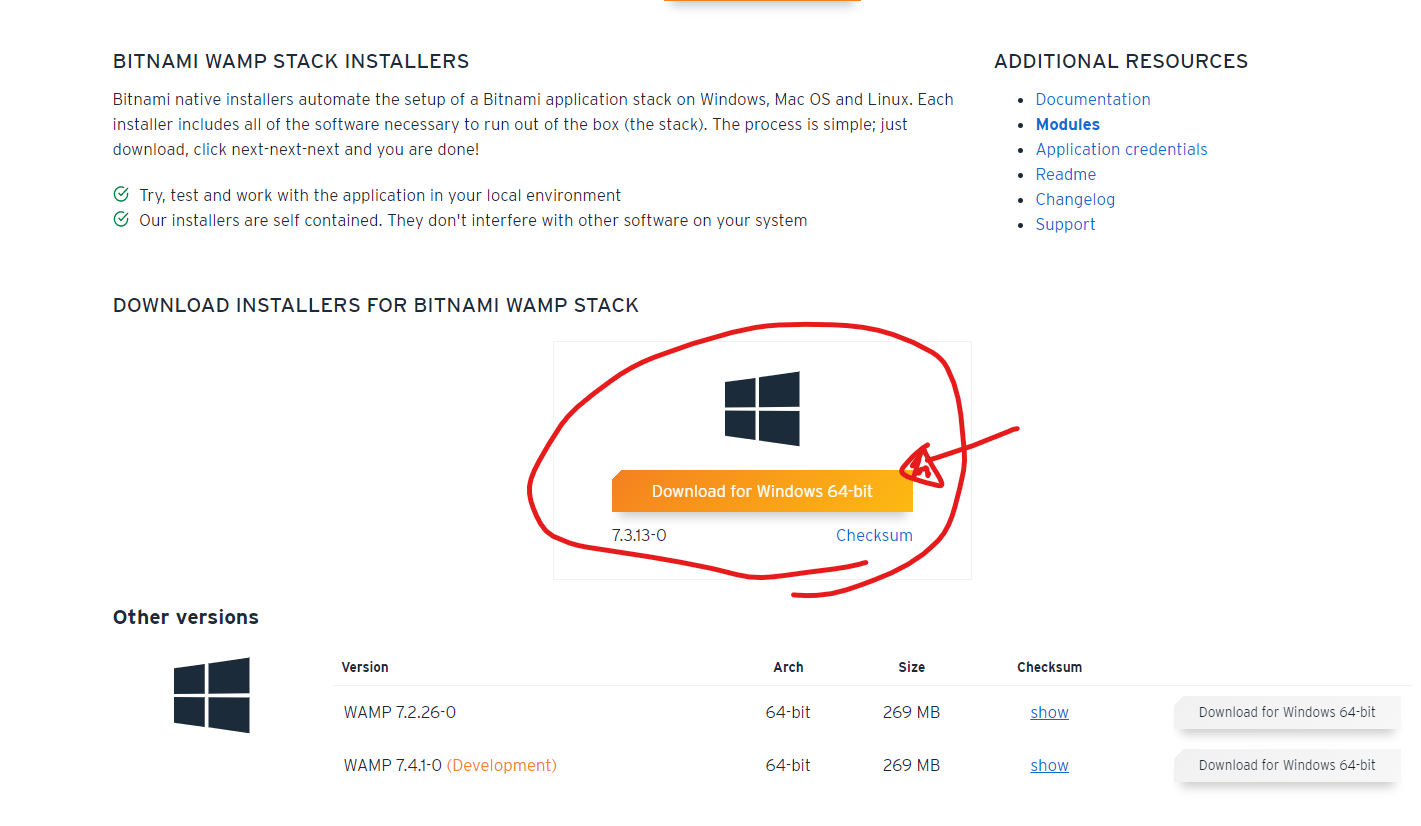Download WAMP 7.2.26-0 for Windows 64-bit
Screen dimensions: 1421x826
click(x=1287, y=712)
